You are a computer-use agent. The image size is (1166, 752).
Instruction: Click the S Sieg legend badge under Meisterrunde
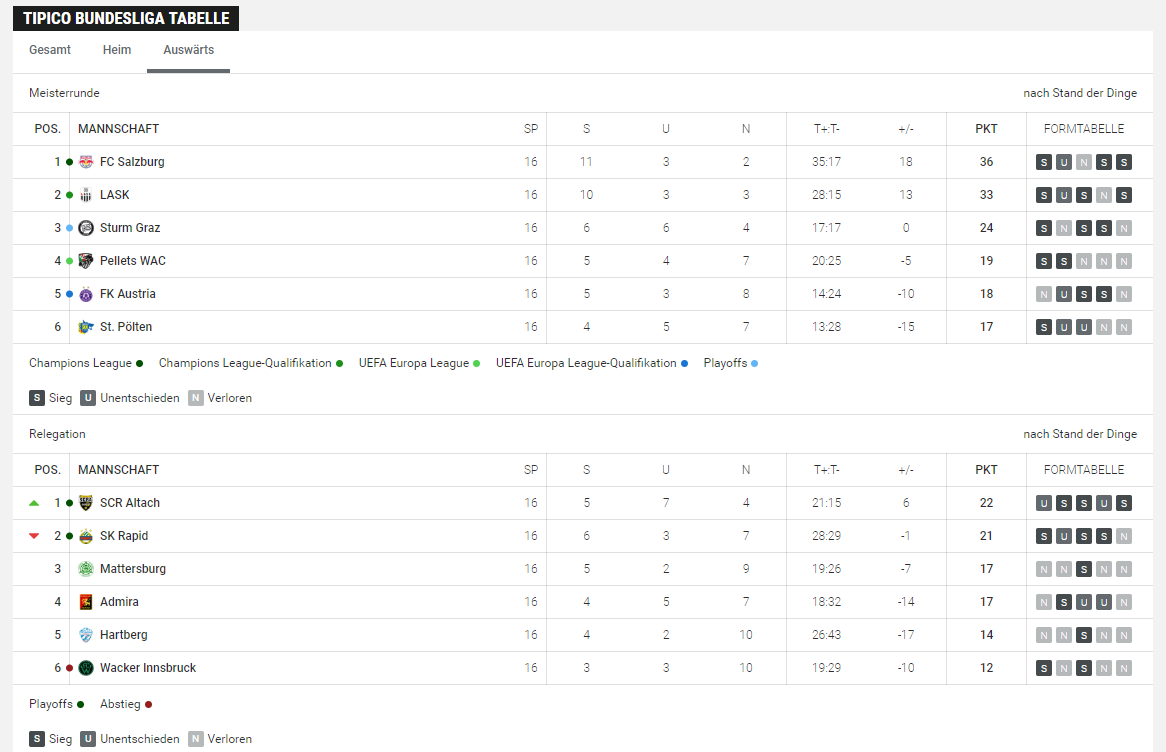[36, 398]
